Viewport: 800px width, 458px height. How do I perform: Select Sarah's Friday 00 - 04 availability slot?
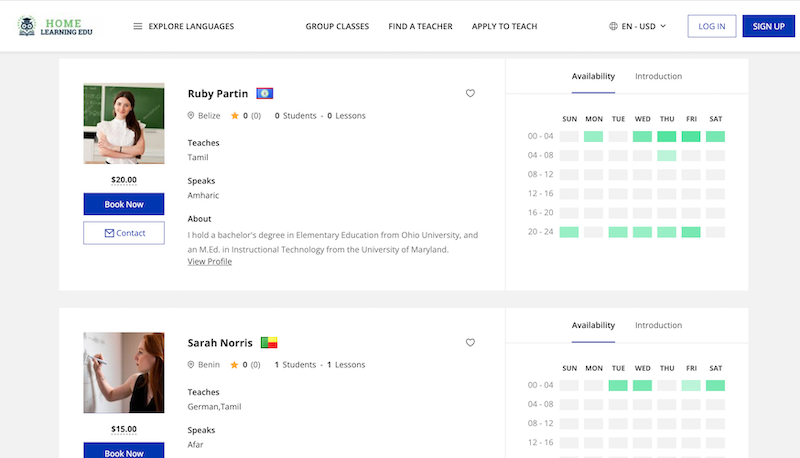(x=691, y=386)
